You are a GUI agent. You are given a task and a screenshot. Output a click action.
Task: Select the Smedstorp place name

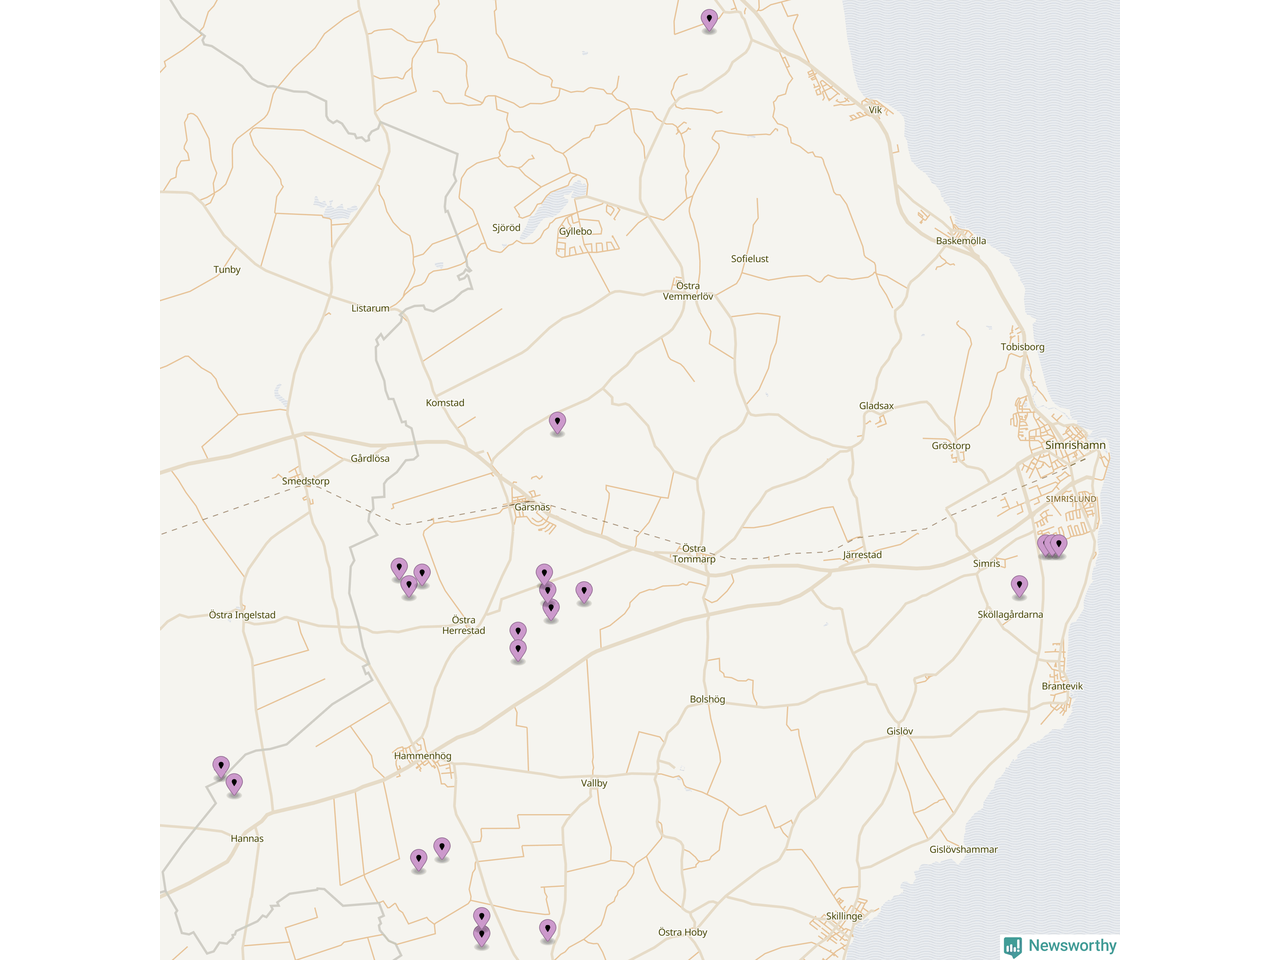306,481
